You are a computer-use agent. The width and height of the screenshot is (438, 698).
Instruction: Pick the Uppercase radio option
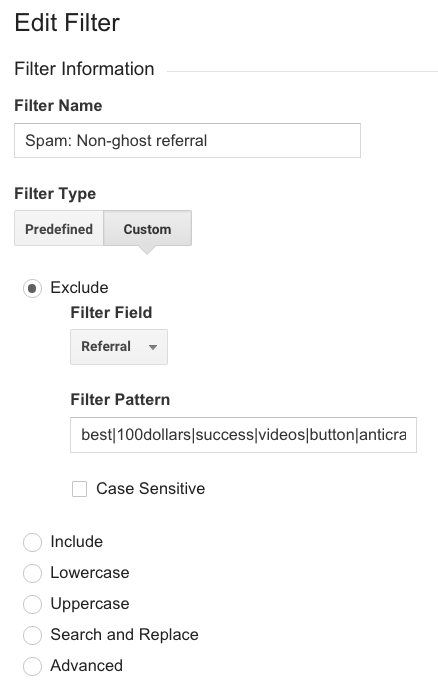32,604
